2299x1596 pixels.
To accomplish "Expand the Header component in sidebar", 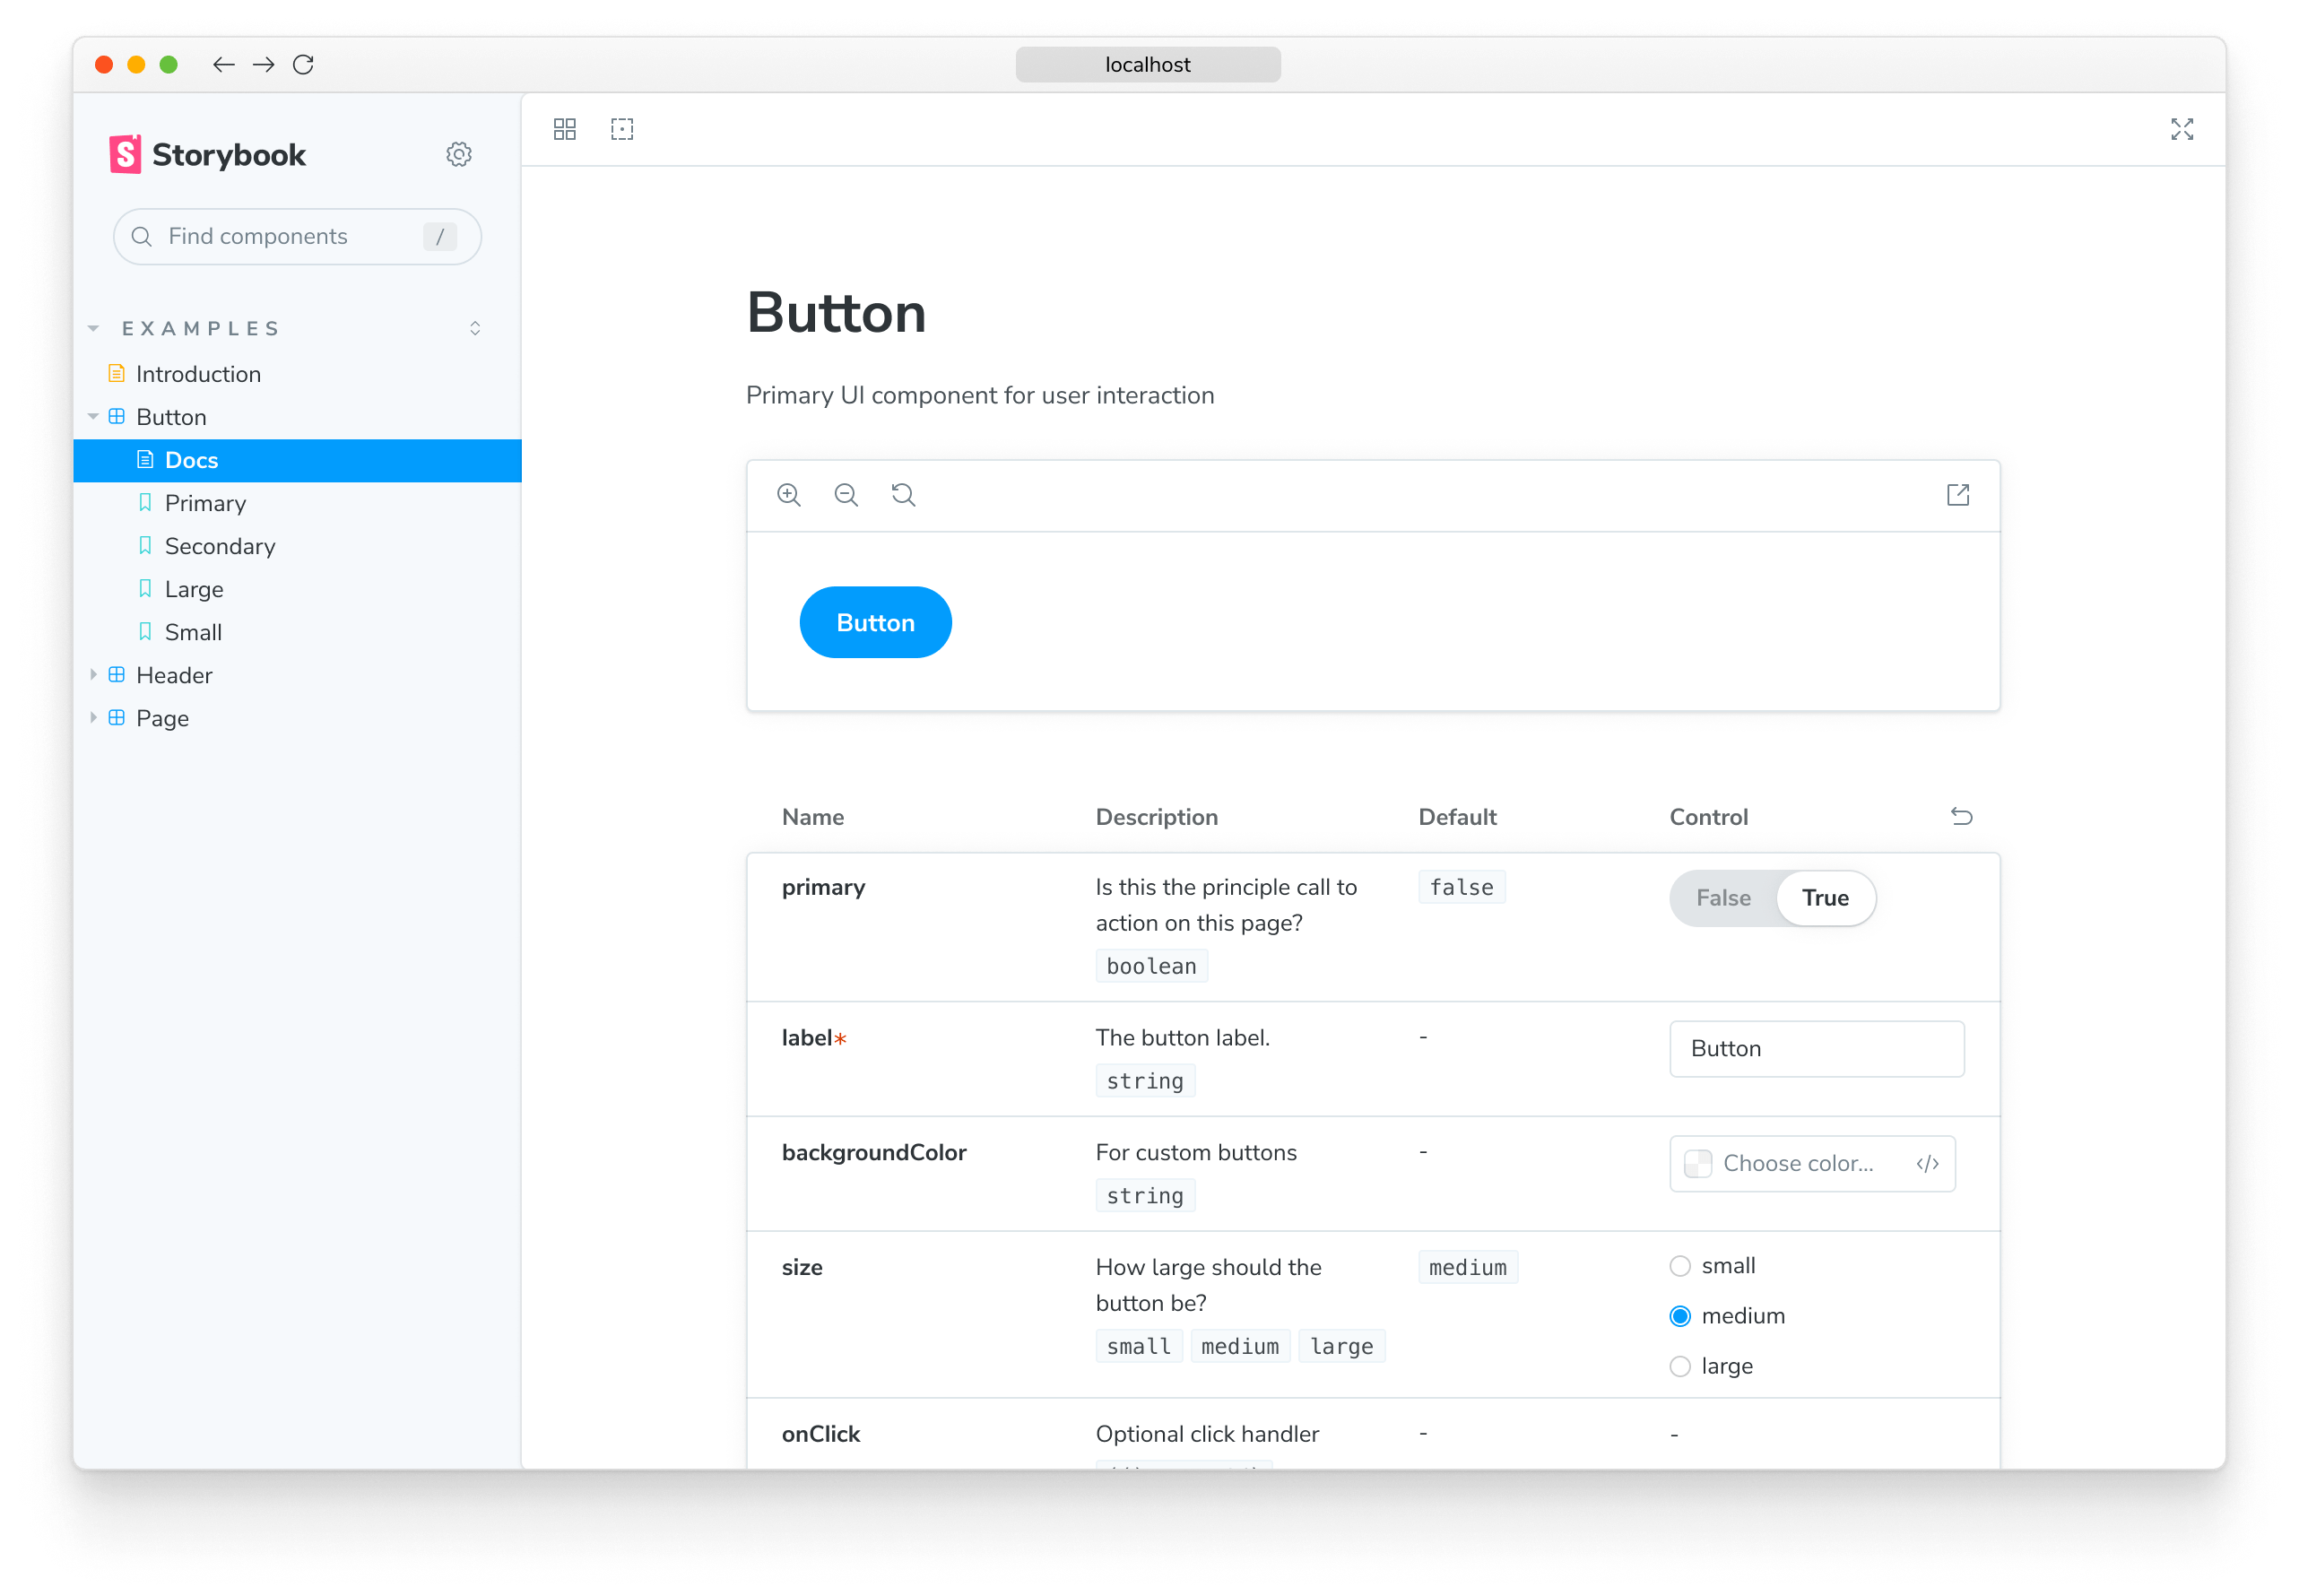I will (89, 674).
